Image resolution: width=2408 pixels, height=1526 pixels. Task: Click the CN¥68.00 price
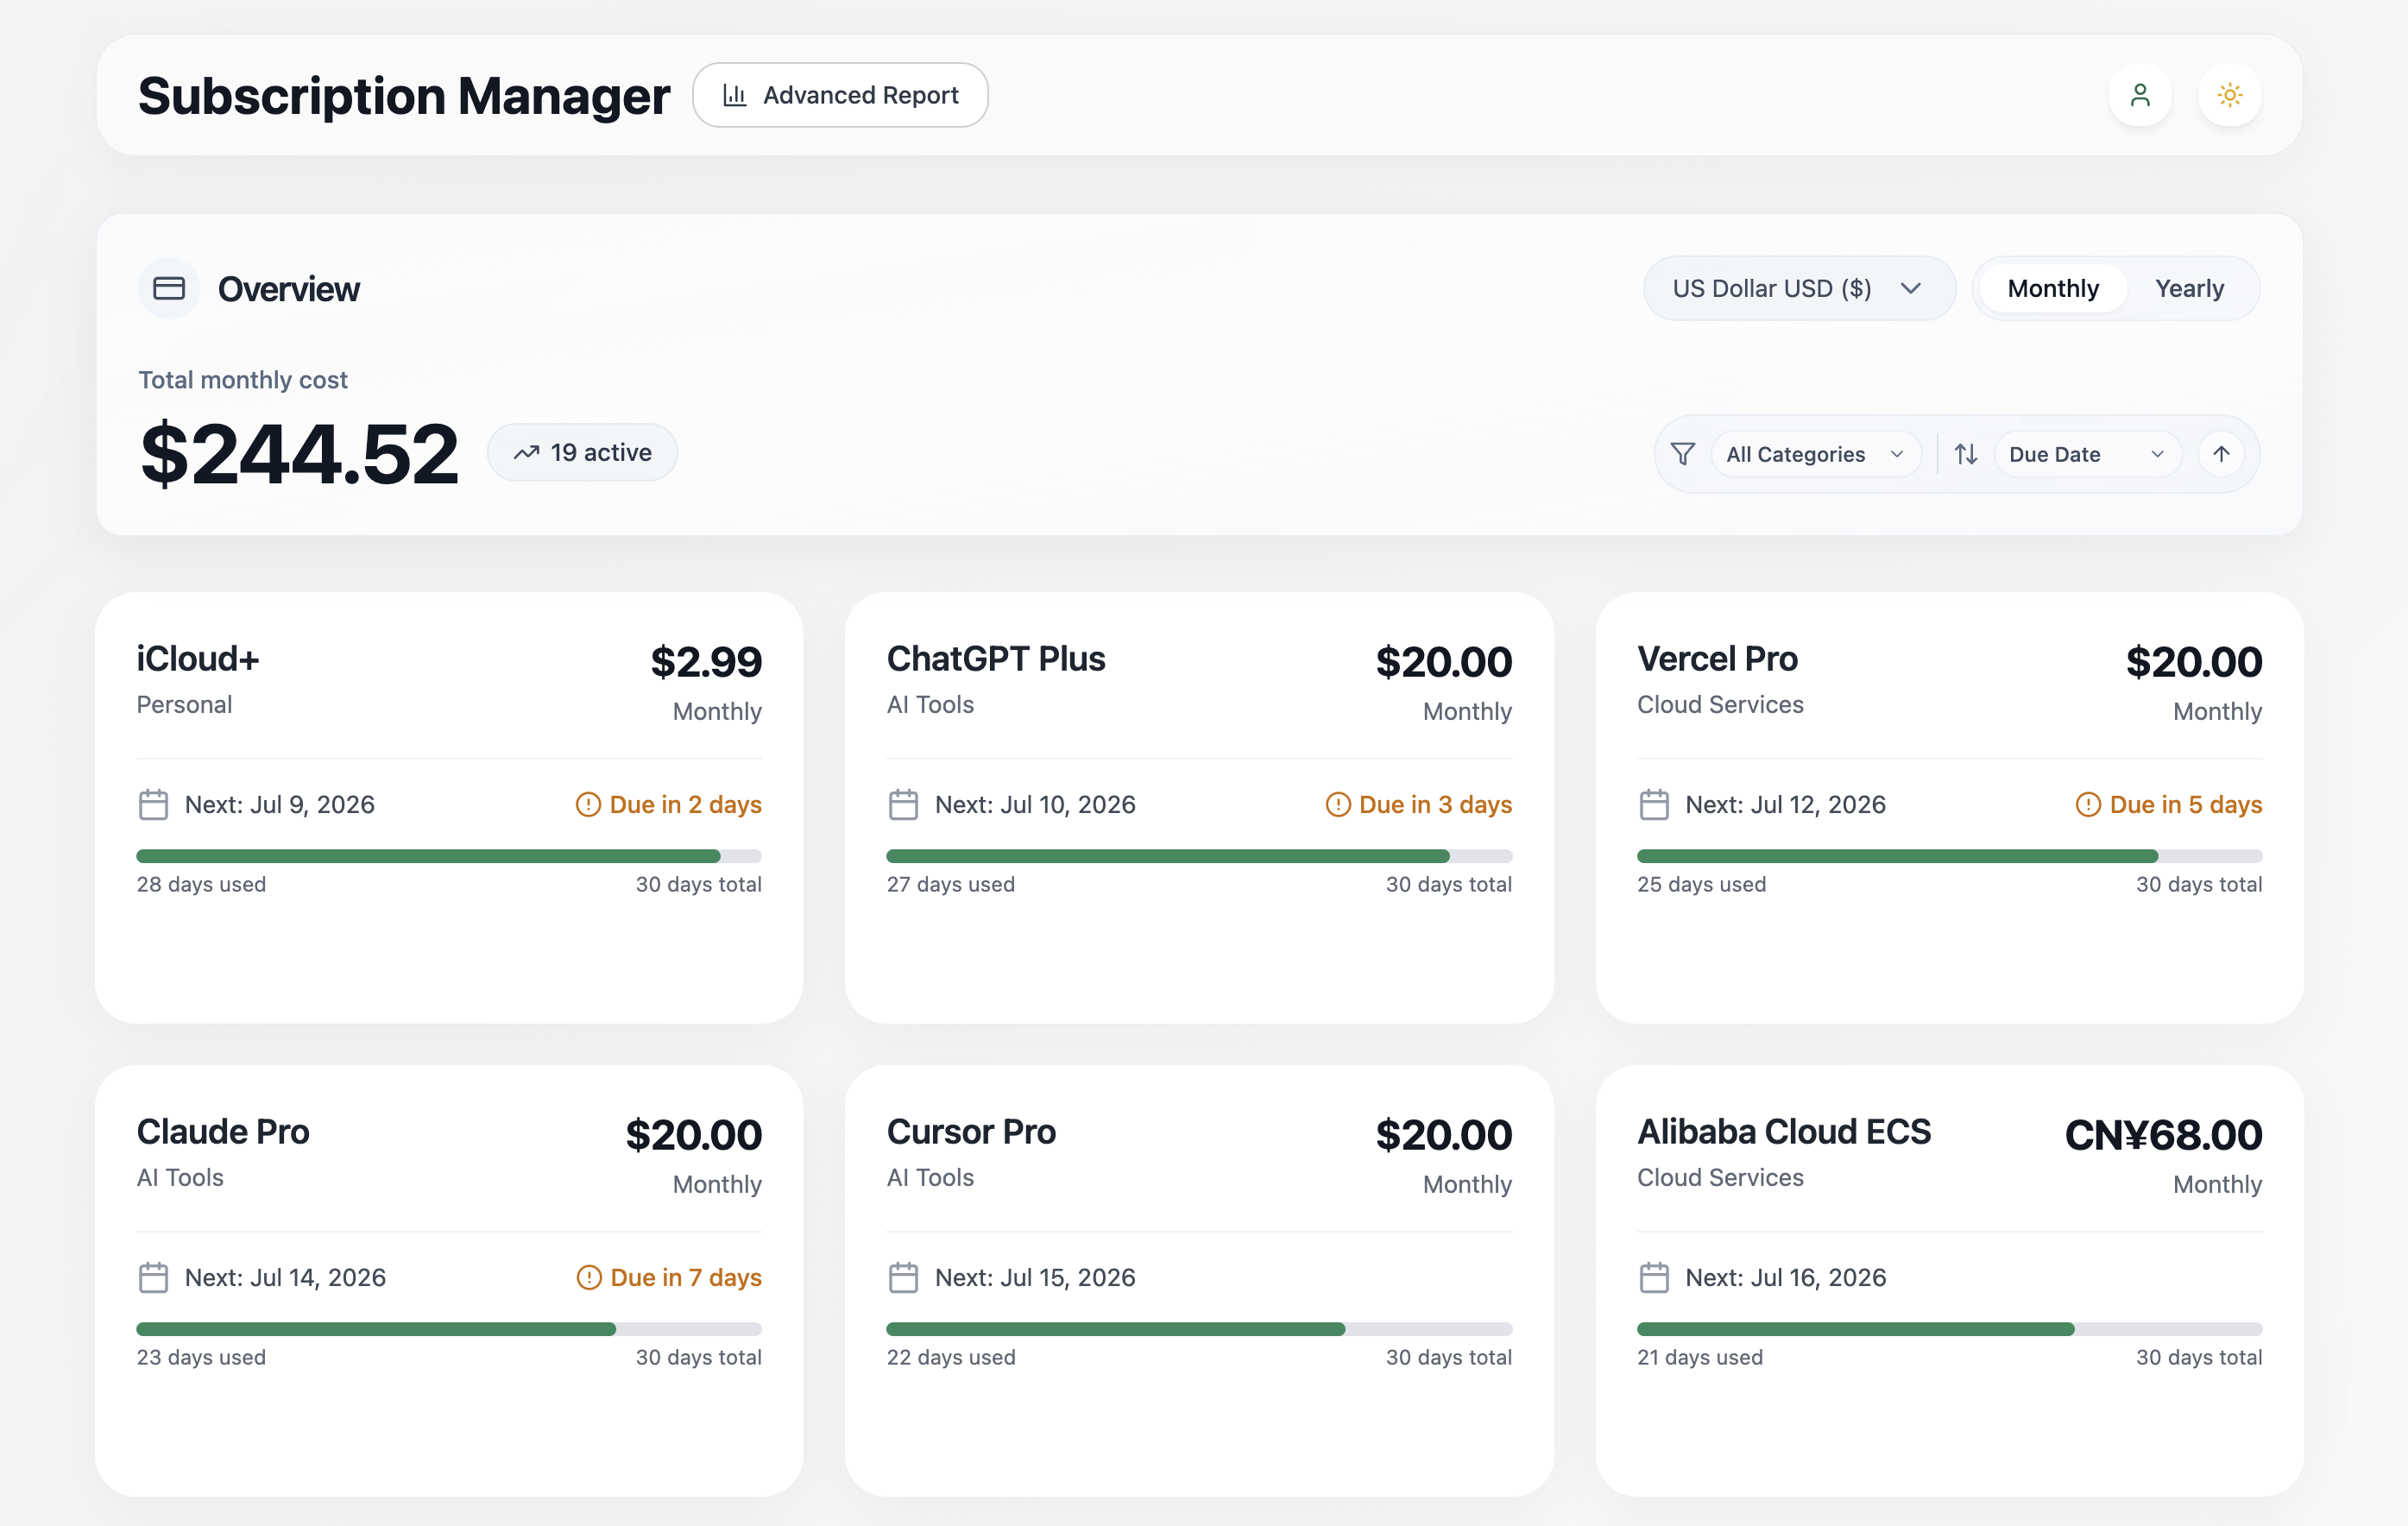pyautogui.click(x=2163, y=1135)
